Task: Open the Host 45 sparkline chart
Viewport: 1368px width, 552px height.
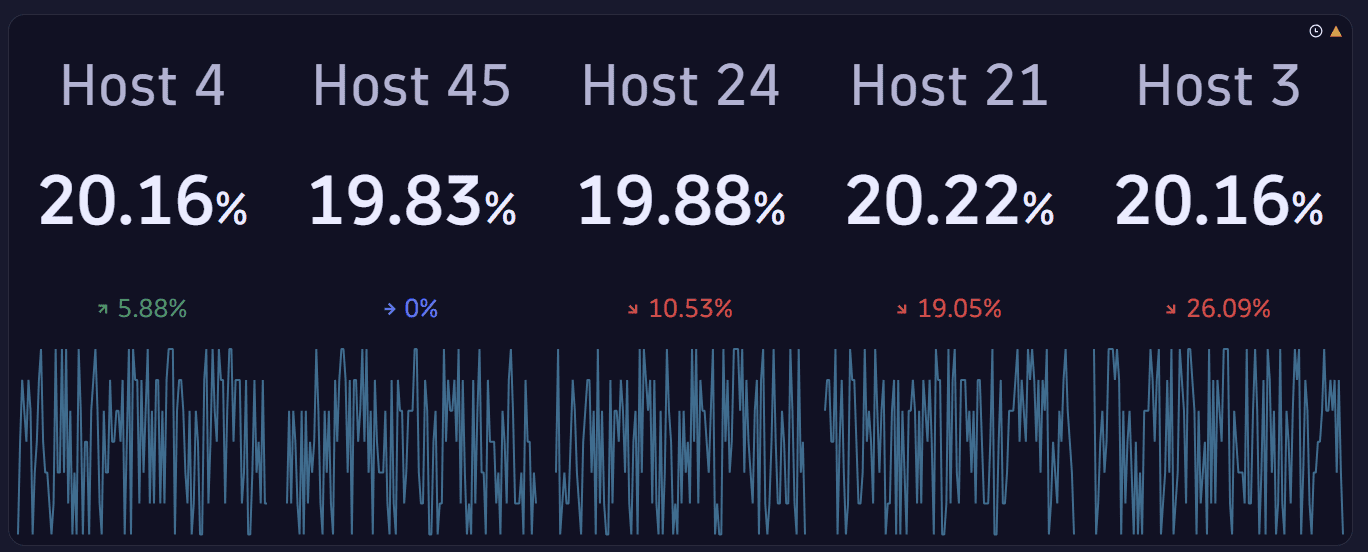Action: click(412, 441)
